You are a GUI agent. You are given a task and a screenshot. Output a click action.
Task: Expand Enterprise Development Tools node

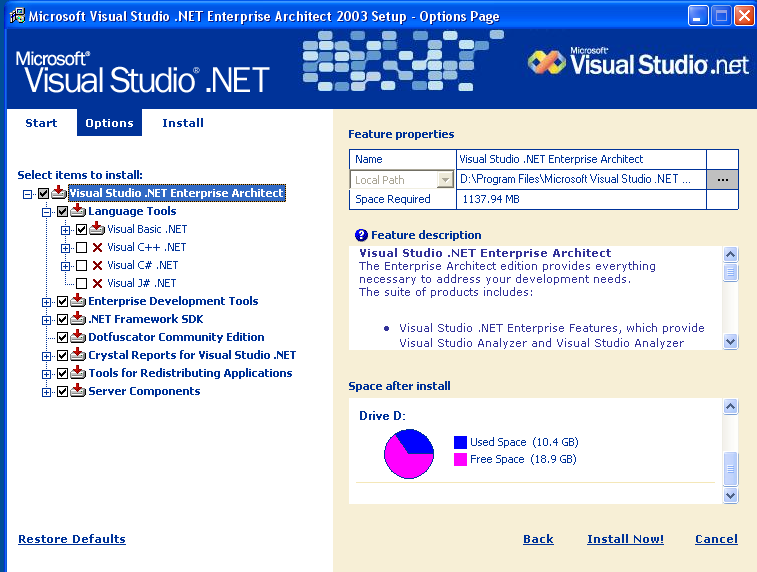tap(46, 302)
